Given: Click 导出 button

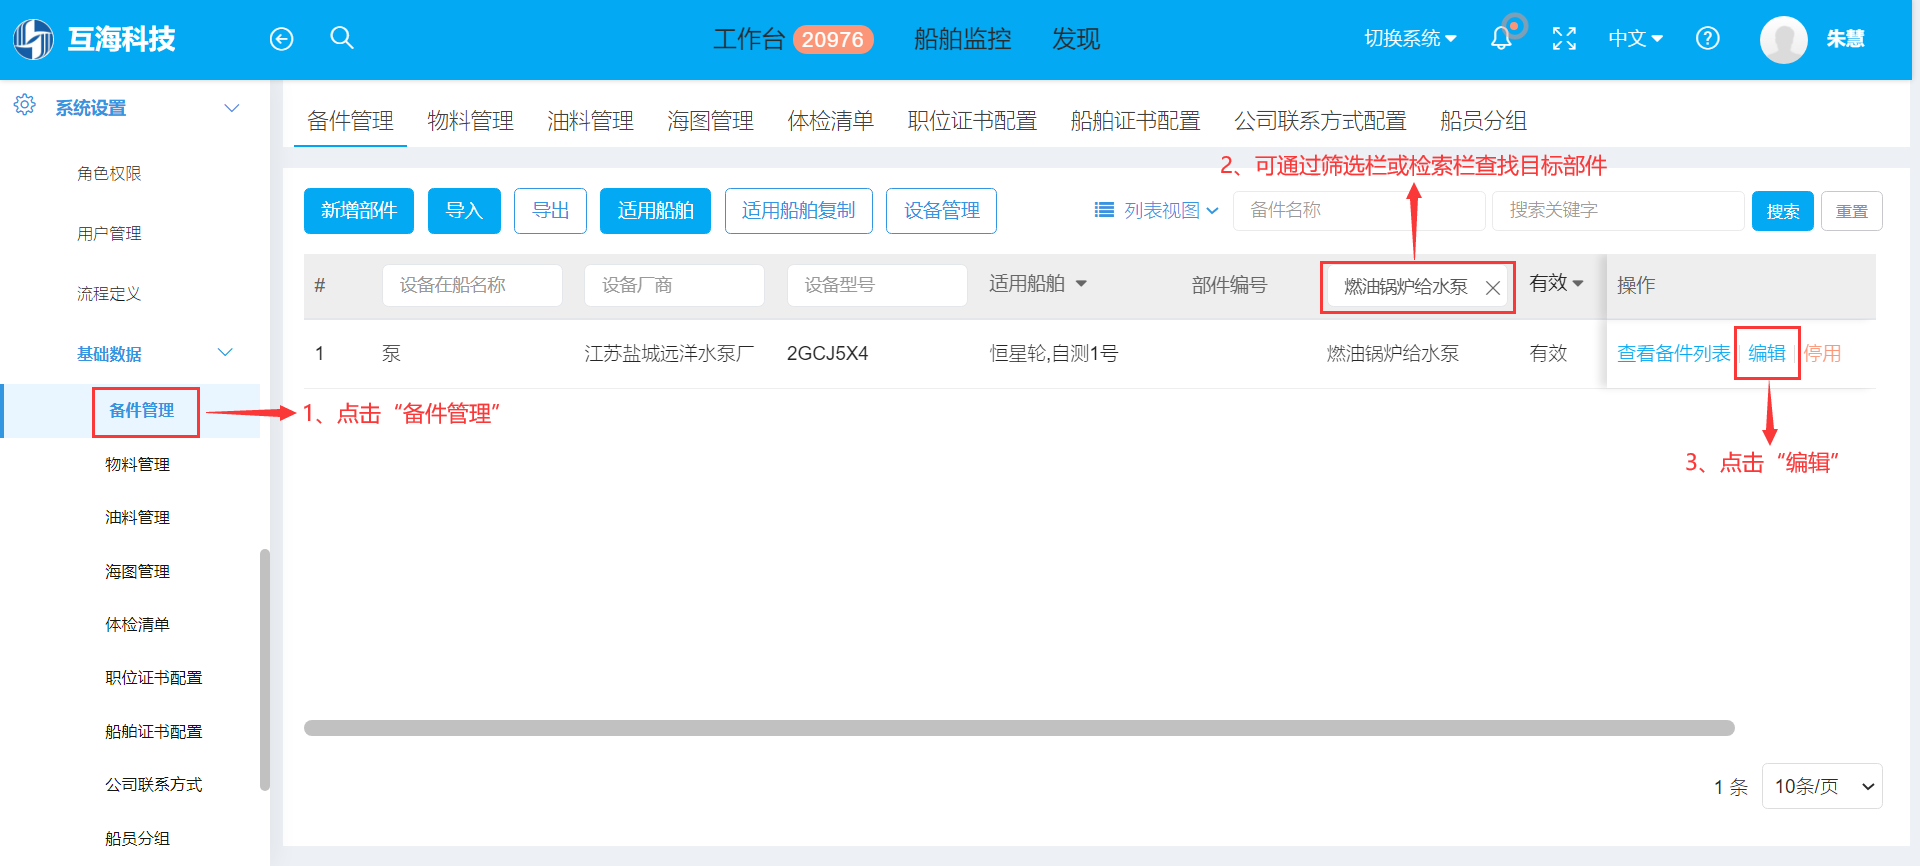Looking at the screenshot, I should point(550,211).
